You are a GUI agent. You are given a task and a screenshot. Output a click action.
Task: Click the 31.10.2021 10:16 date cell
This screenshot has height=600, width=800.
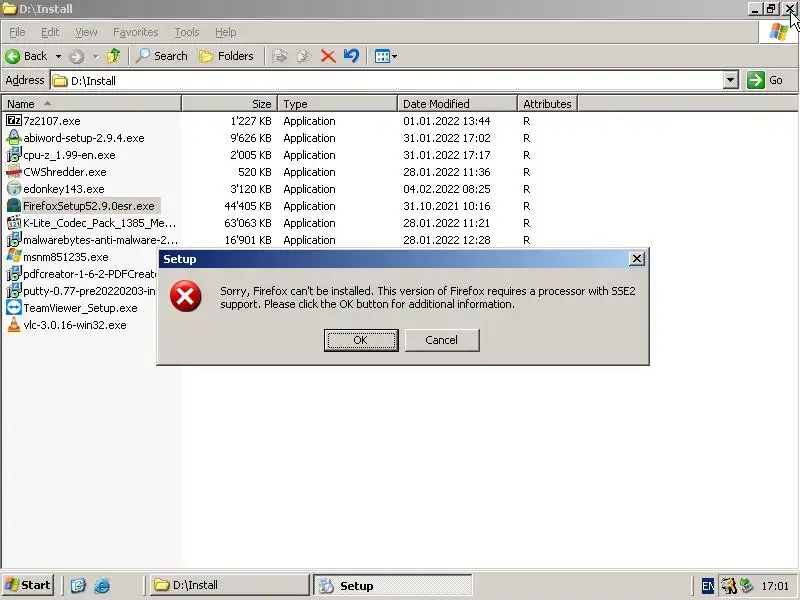point(446,206)
